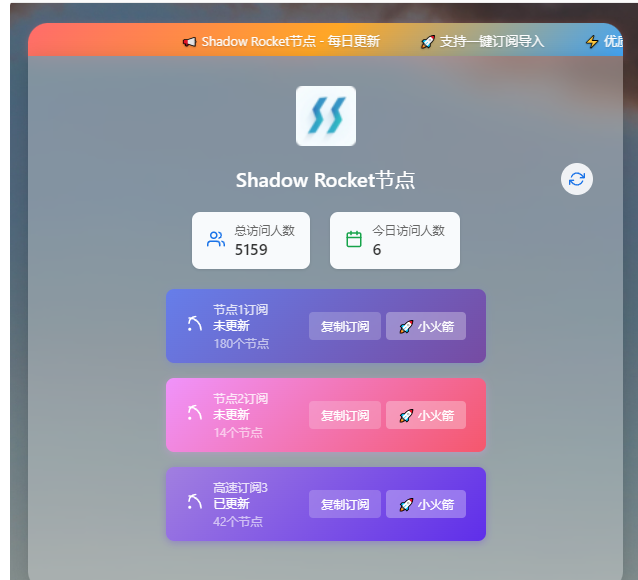Copy the 节点1订阅 subscription link
638x580 pixels.
(x=345, y=326)
